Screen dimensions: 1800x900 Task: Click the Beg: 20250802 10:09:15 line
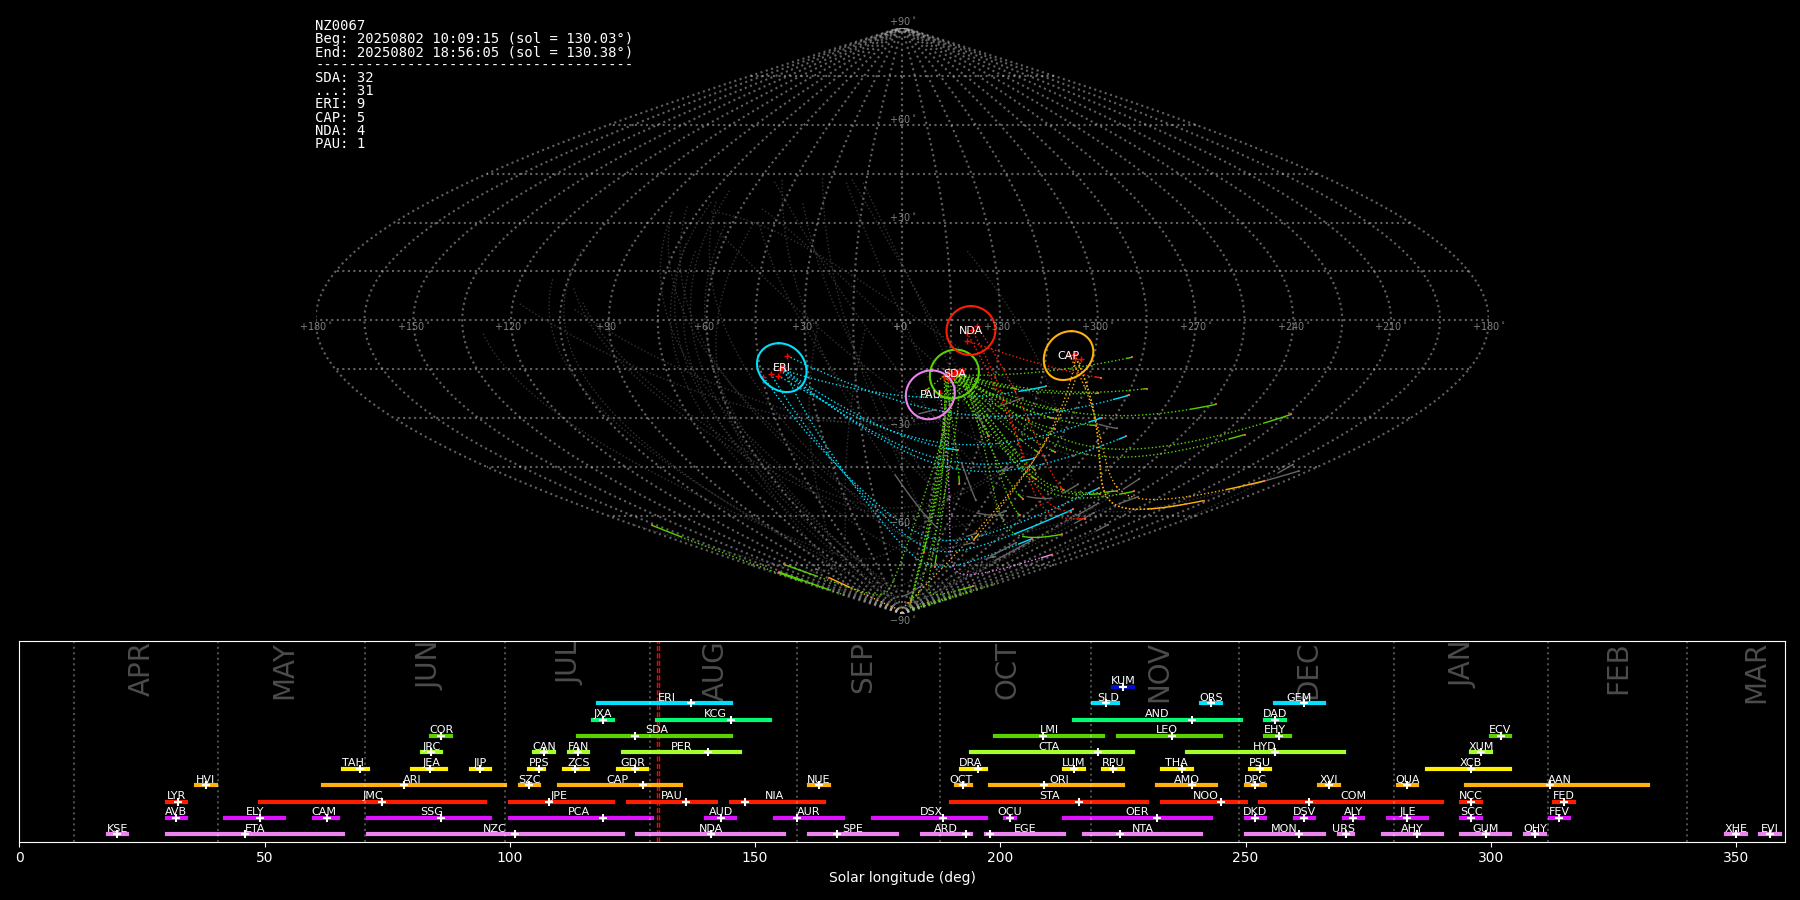(474, 39)
